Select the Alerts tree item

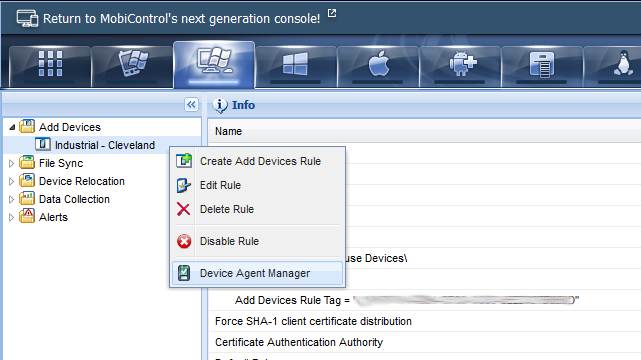coord(53,217)
